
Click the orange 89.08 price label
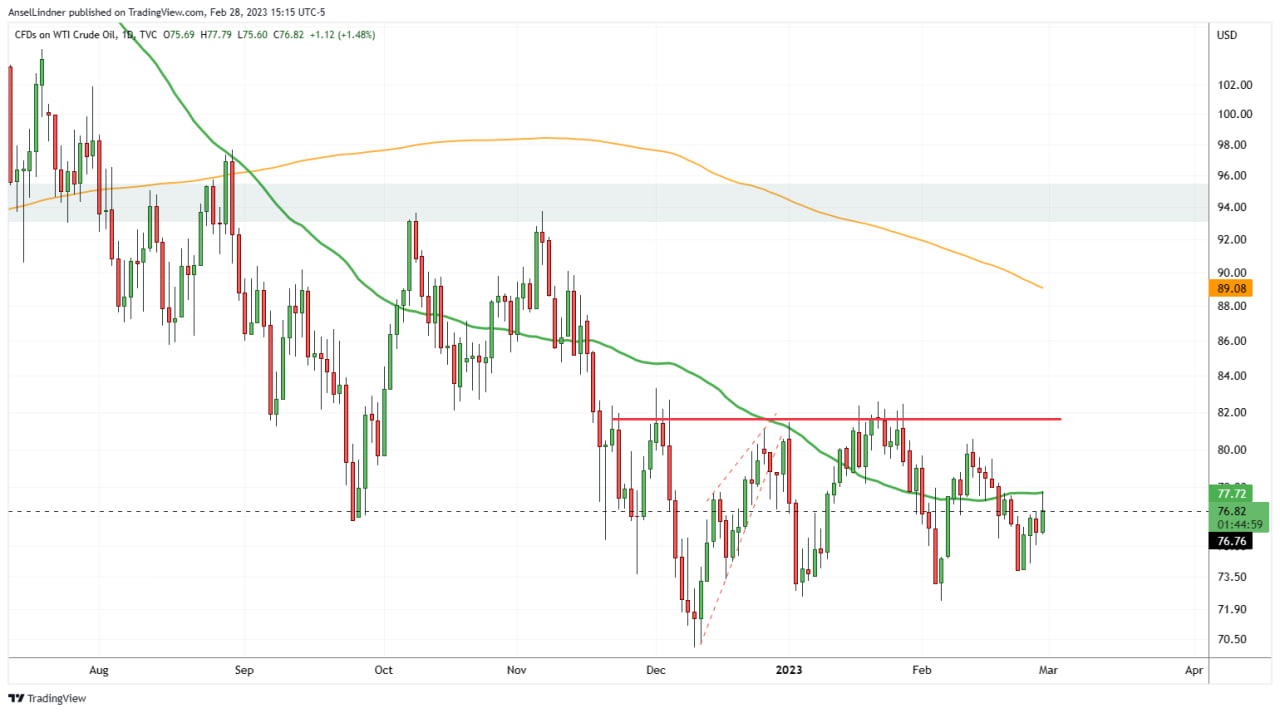click(x=1232, y=288)
